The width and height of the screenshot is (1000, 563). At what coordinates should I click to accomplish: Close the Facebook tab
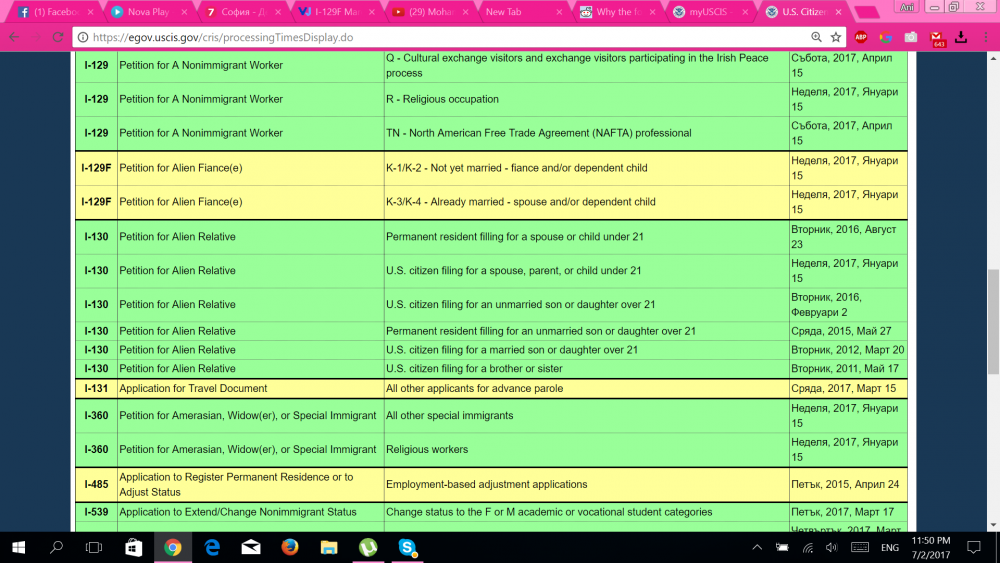pyautogui.click(x=91, y=12)
